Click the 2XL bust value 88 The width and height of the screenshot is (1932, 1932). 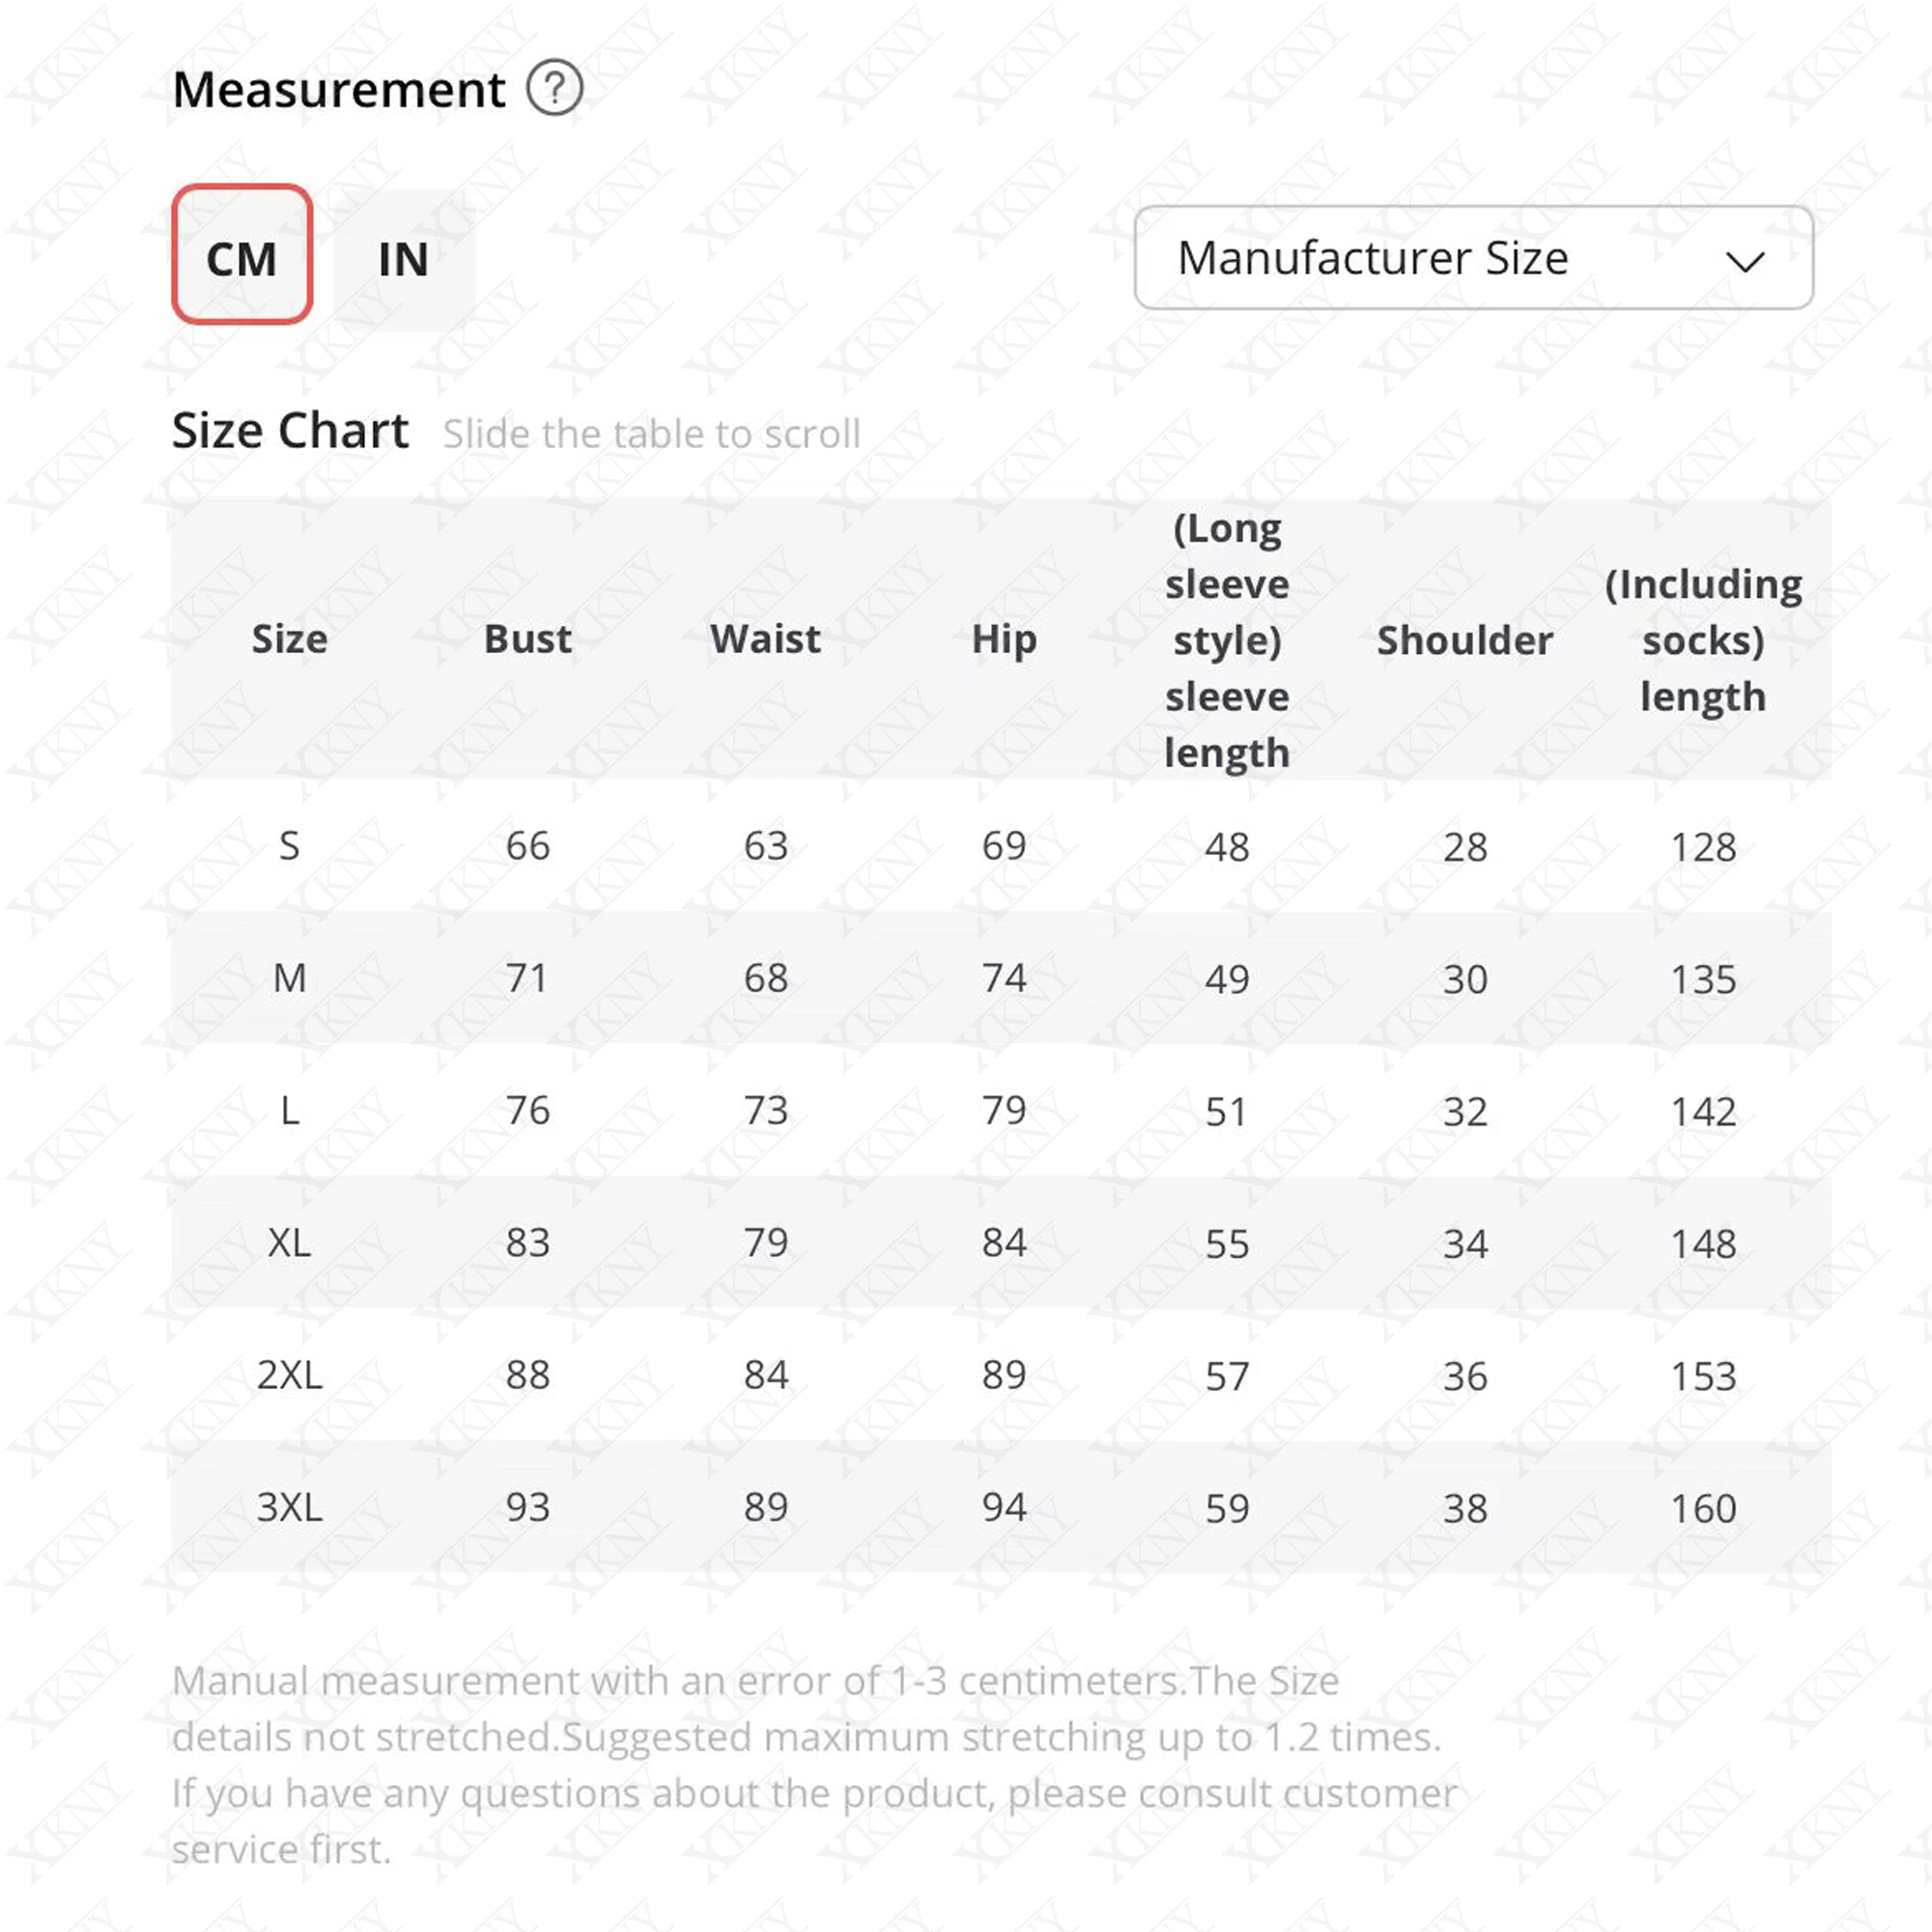click(x=527, y=1375)
